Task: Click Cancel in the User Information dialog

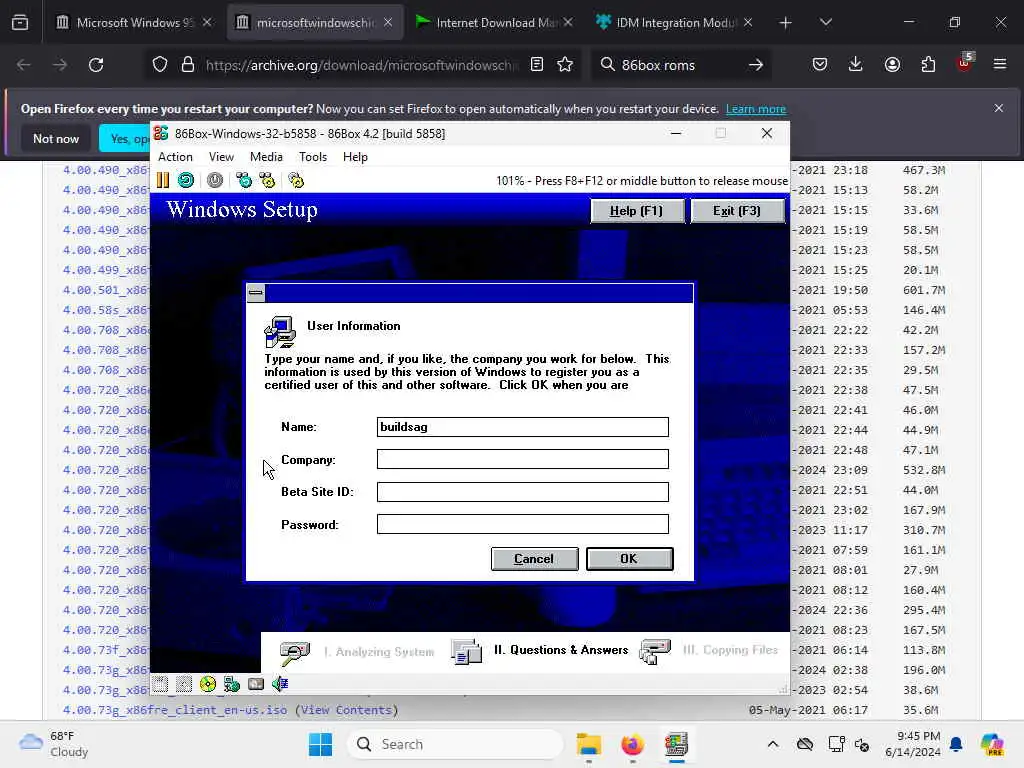Action: (534, 559)
